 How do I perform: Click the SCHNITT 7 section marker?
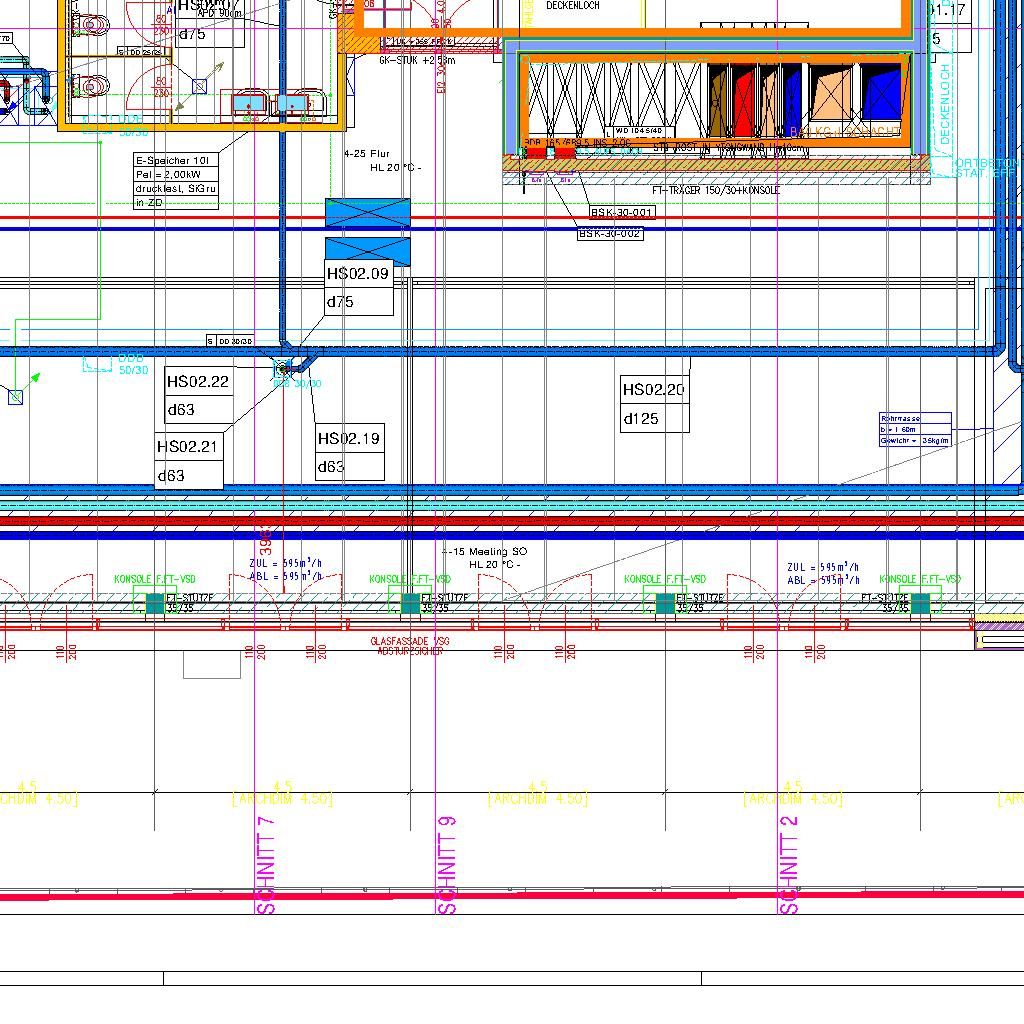coord(266,865)
